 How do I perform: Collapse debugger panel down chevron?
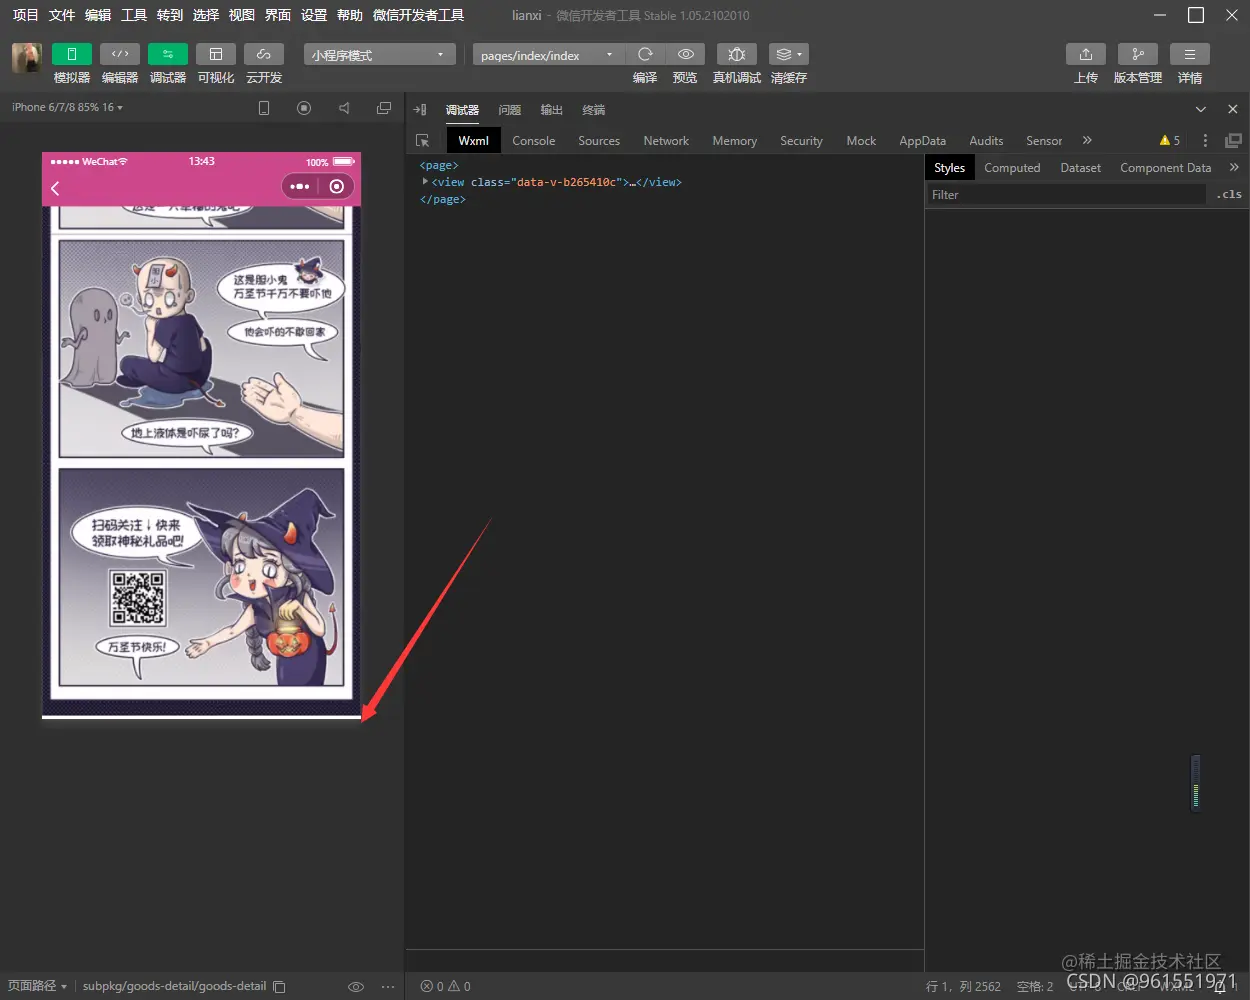1201,109
